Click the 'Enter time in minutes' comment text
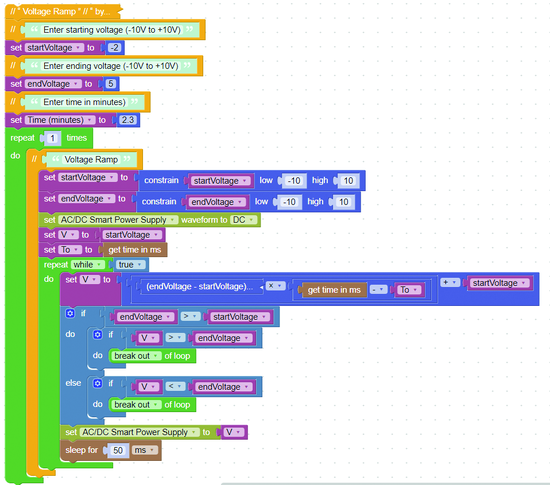The height and width of the screenshot is (485, 550). [84, 102]
